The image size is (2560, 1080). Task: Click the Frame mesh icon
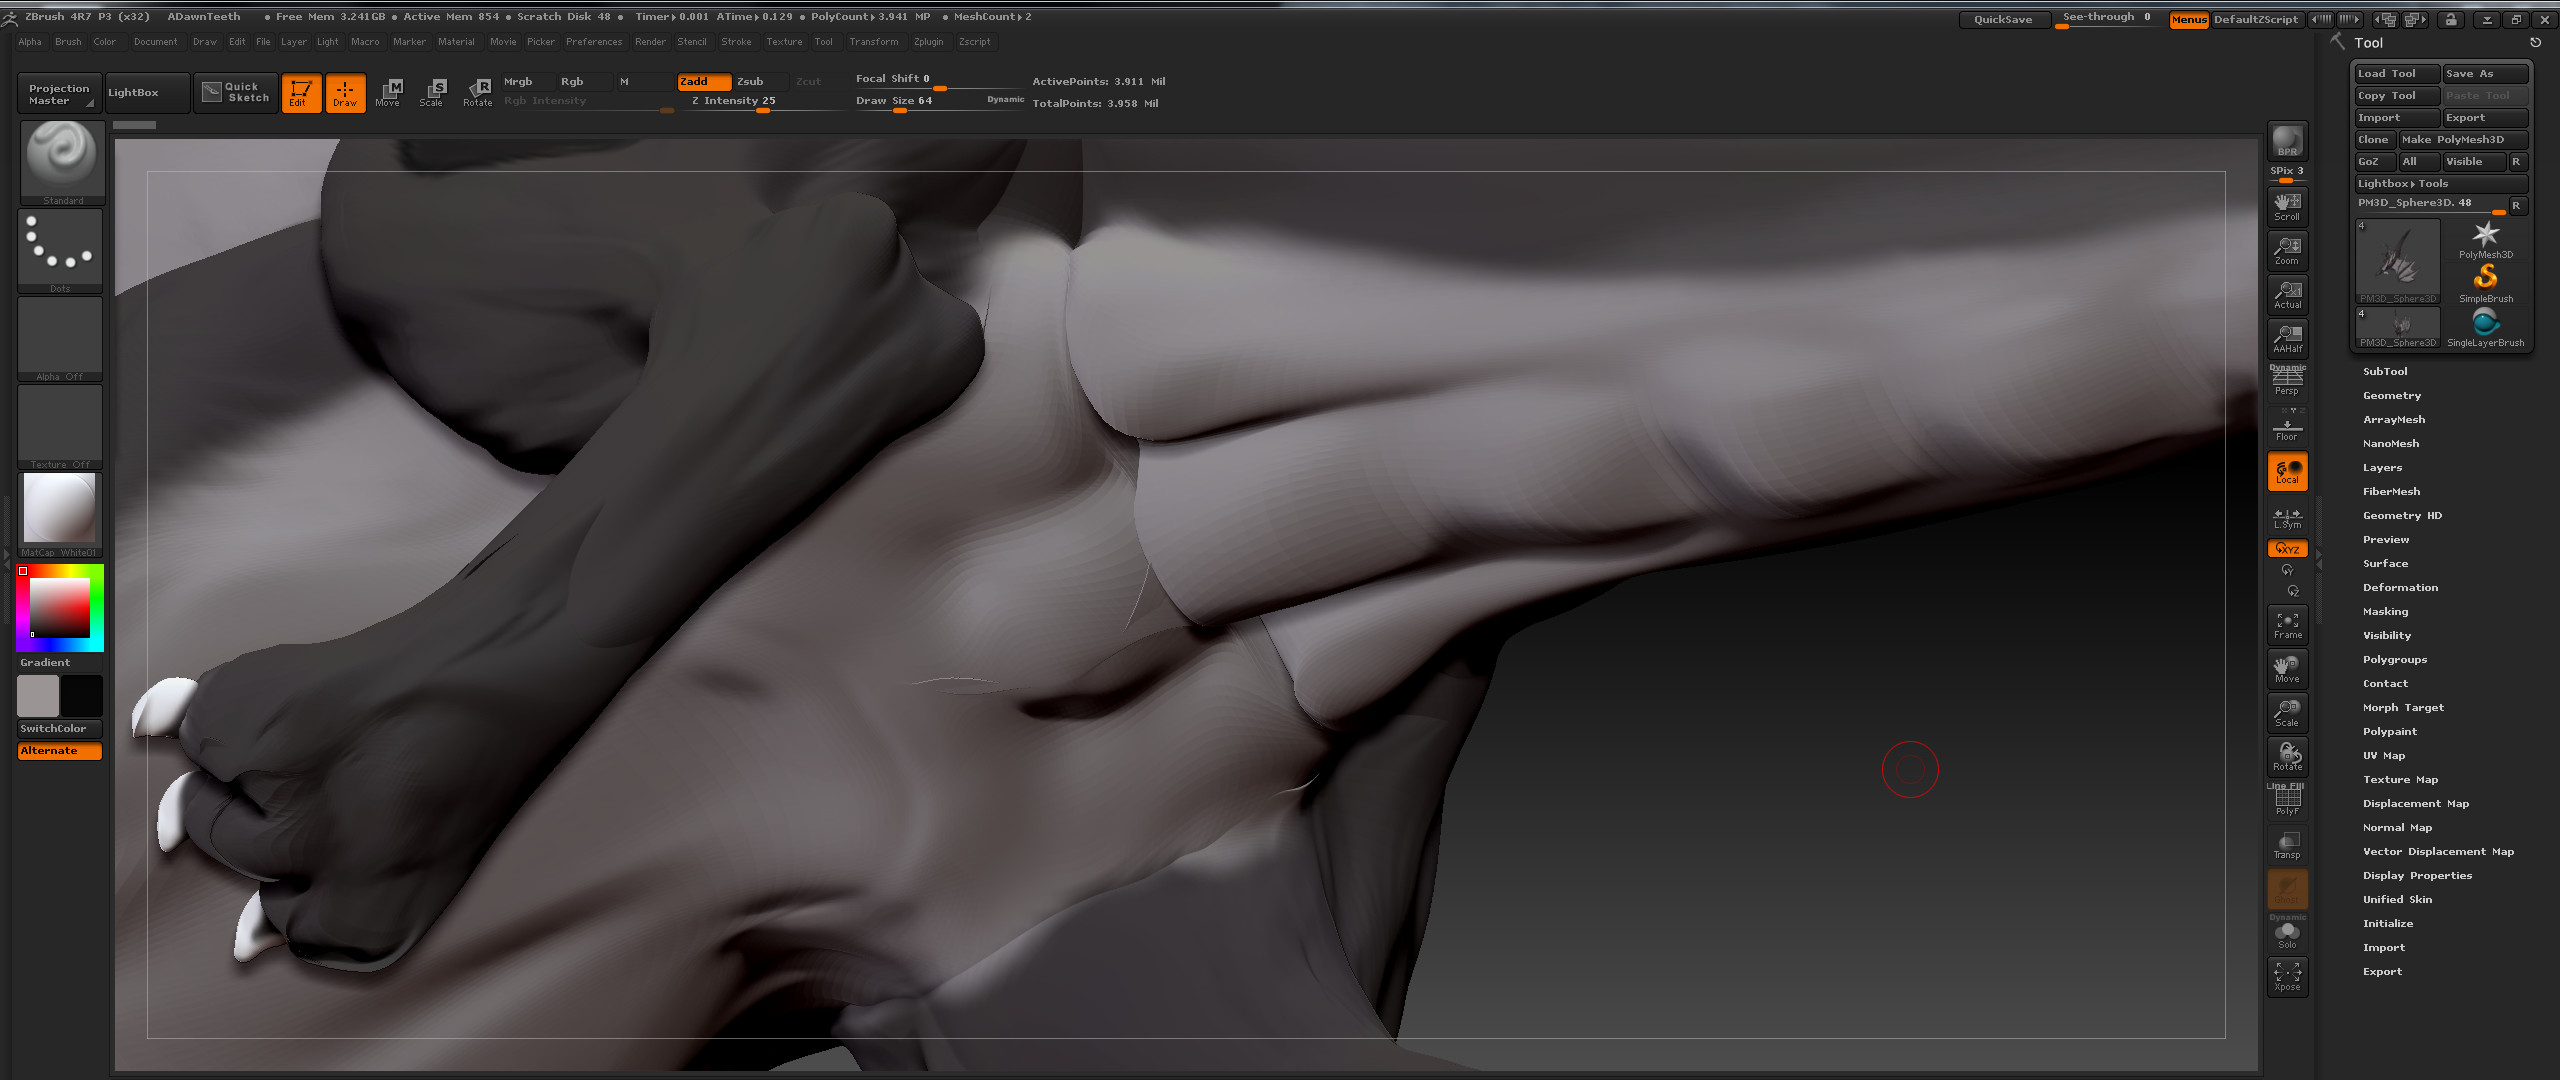pos(2287,625)
